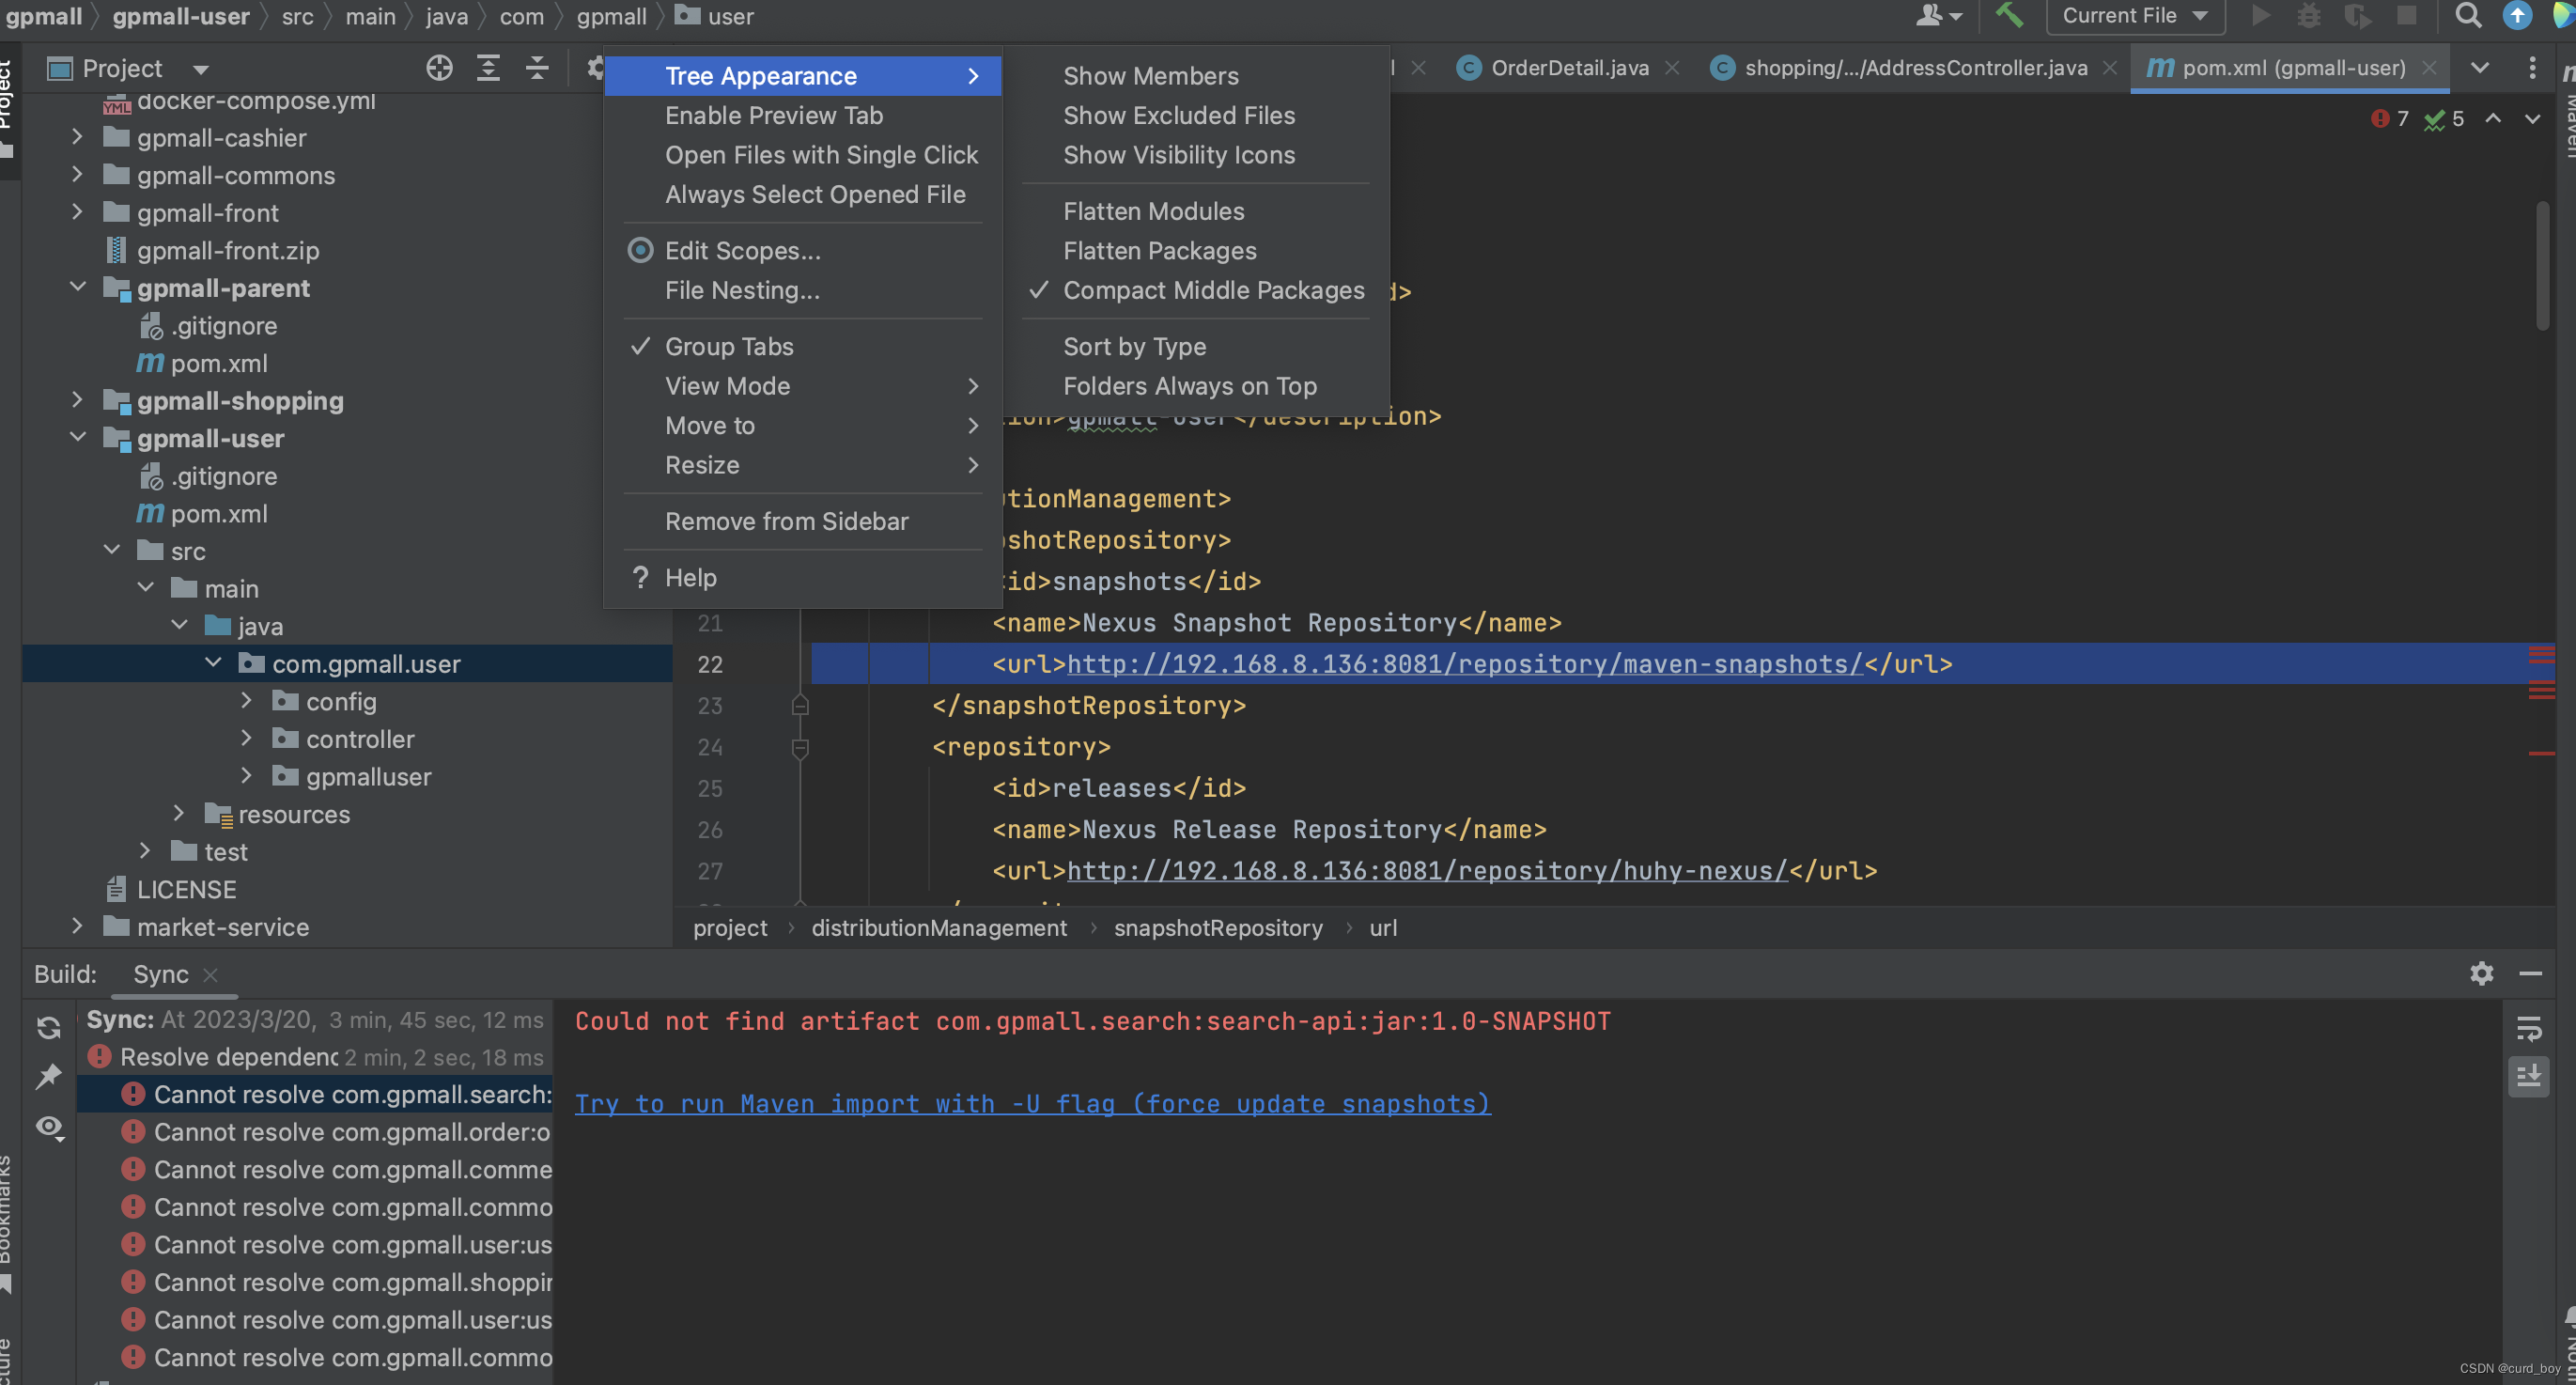
Task: Click the Scroll to end icon in Build output
Action: 2528,1076
